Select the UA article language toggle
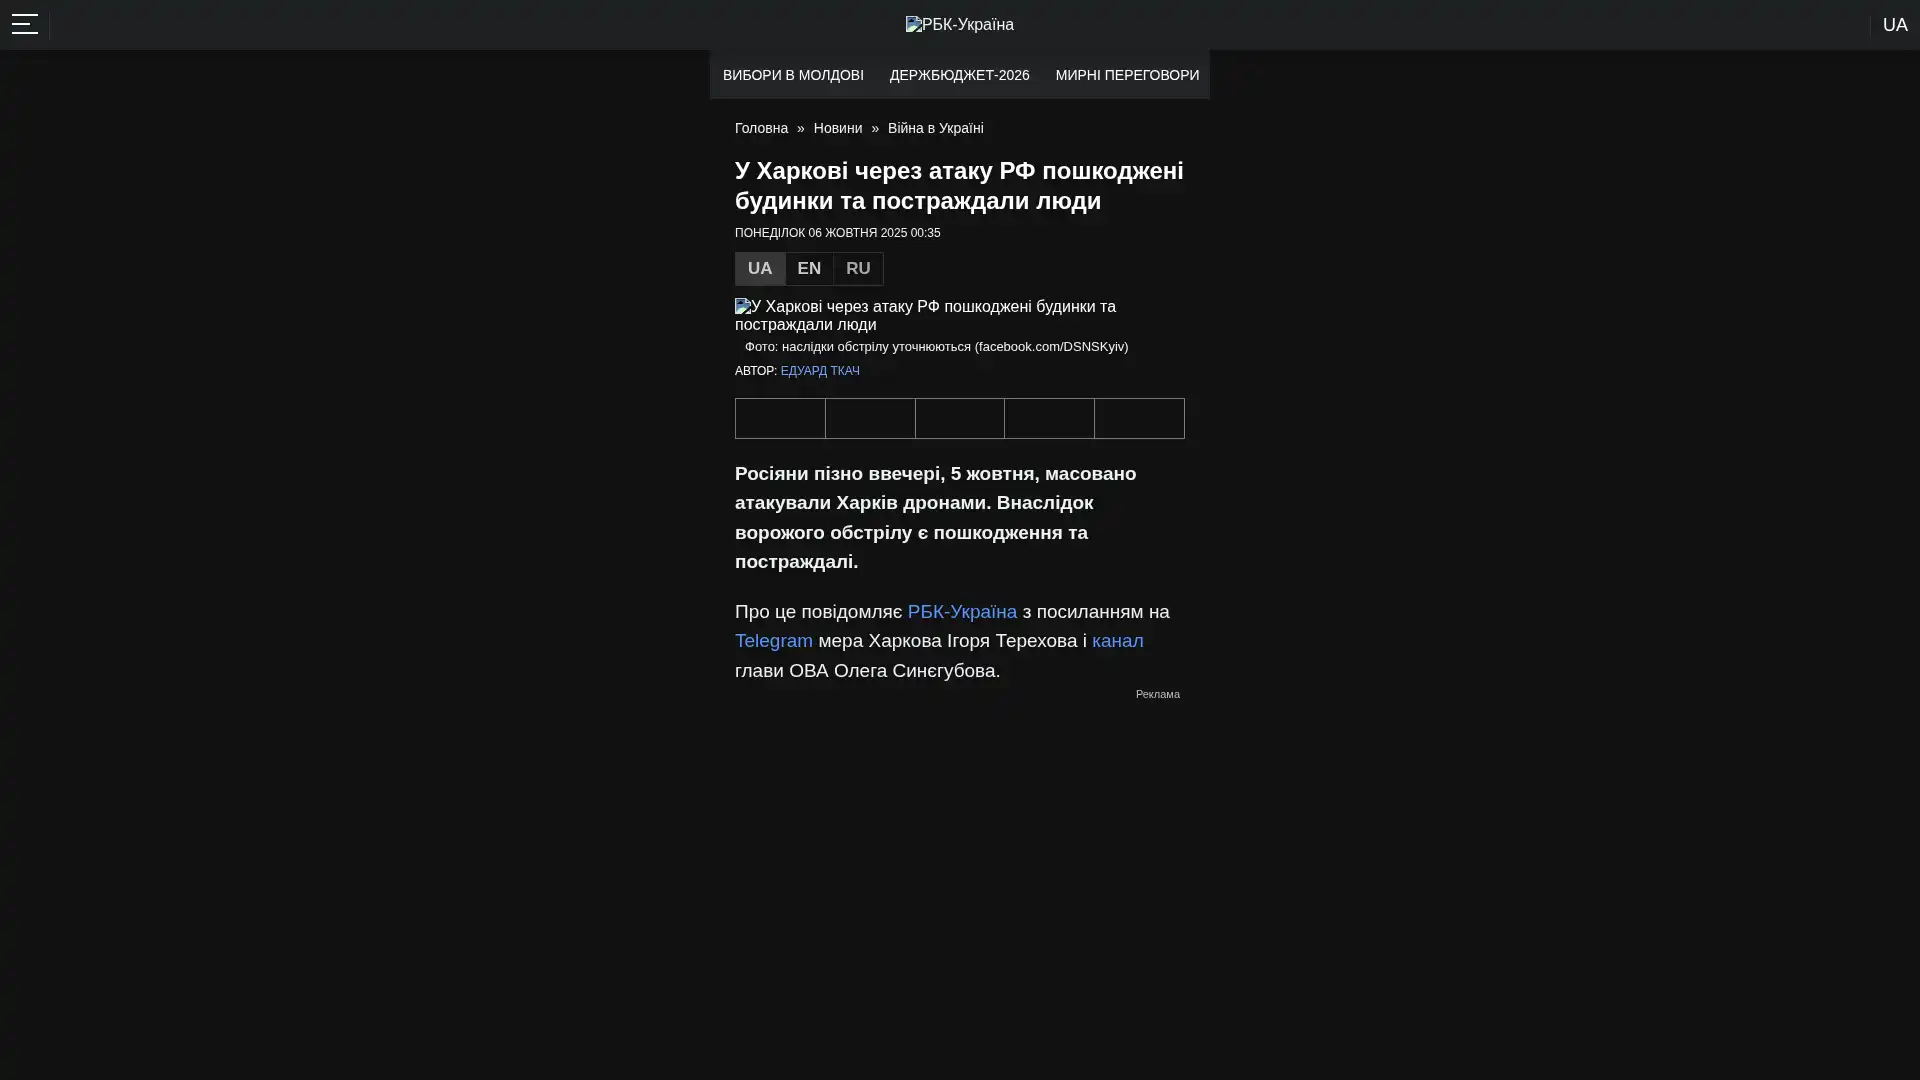 (x=760, y=268)
